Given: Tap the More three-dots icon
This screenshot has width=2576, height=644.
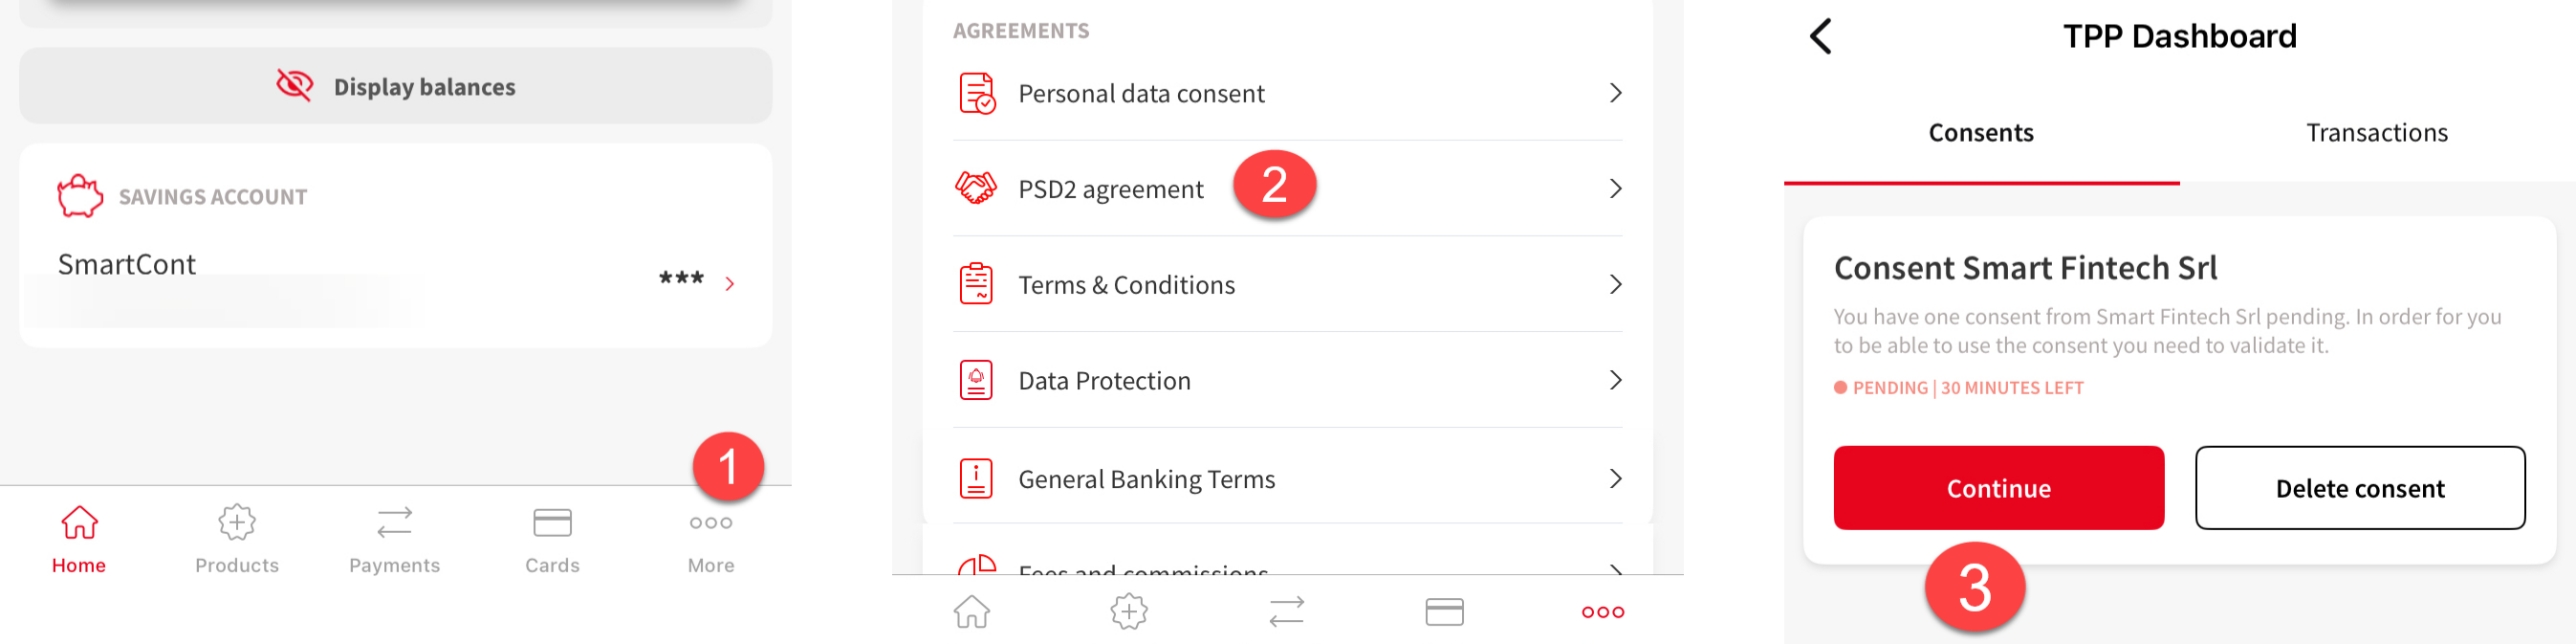Looking at the screenshot, I should 711,523.
